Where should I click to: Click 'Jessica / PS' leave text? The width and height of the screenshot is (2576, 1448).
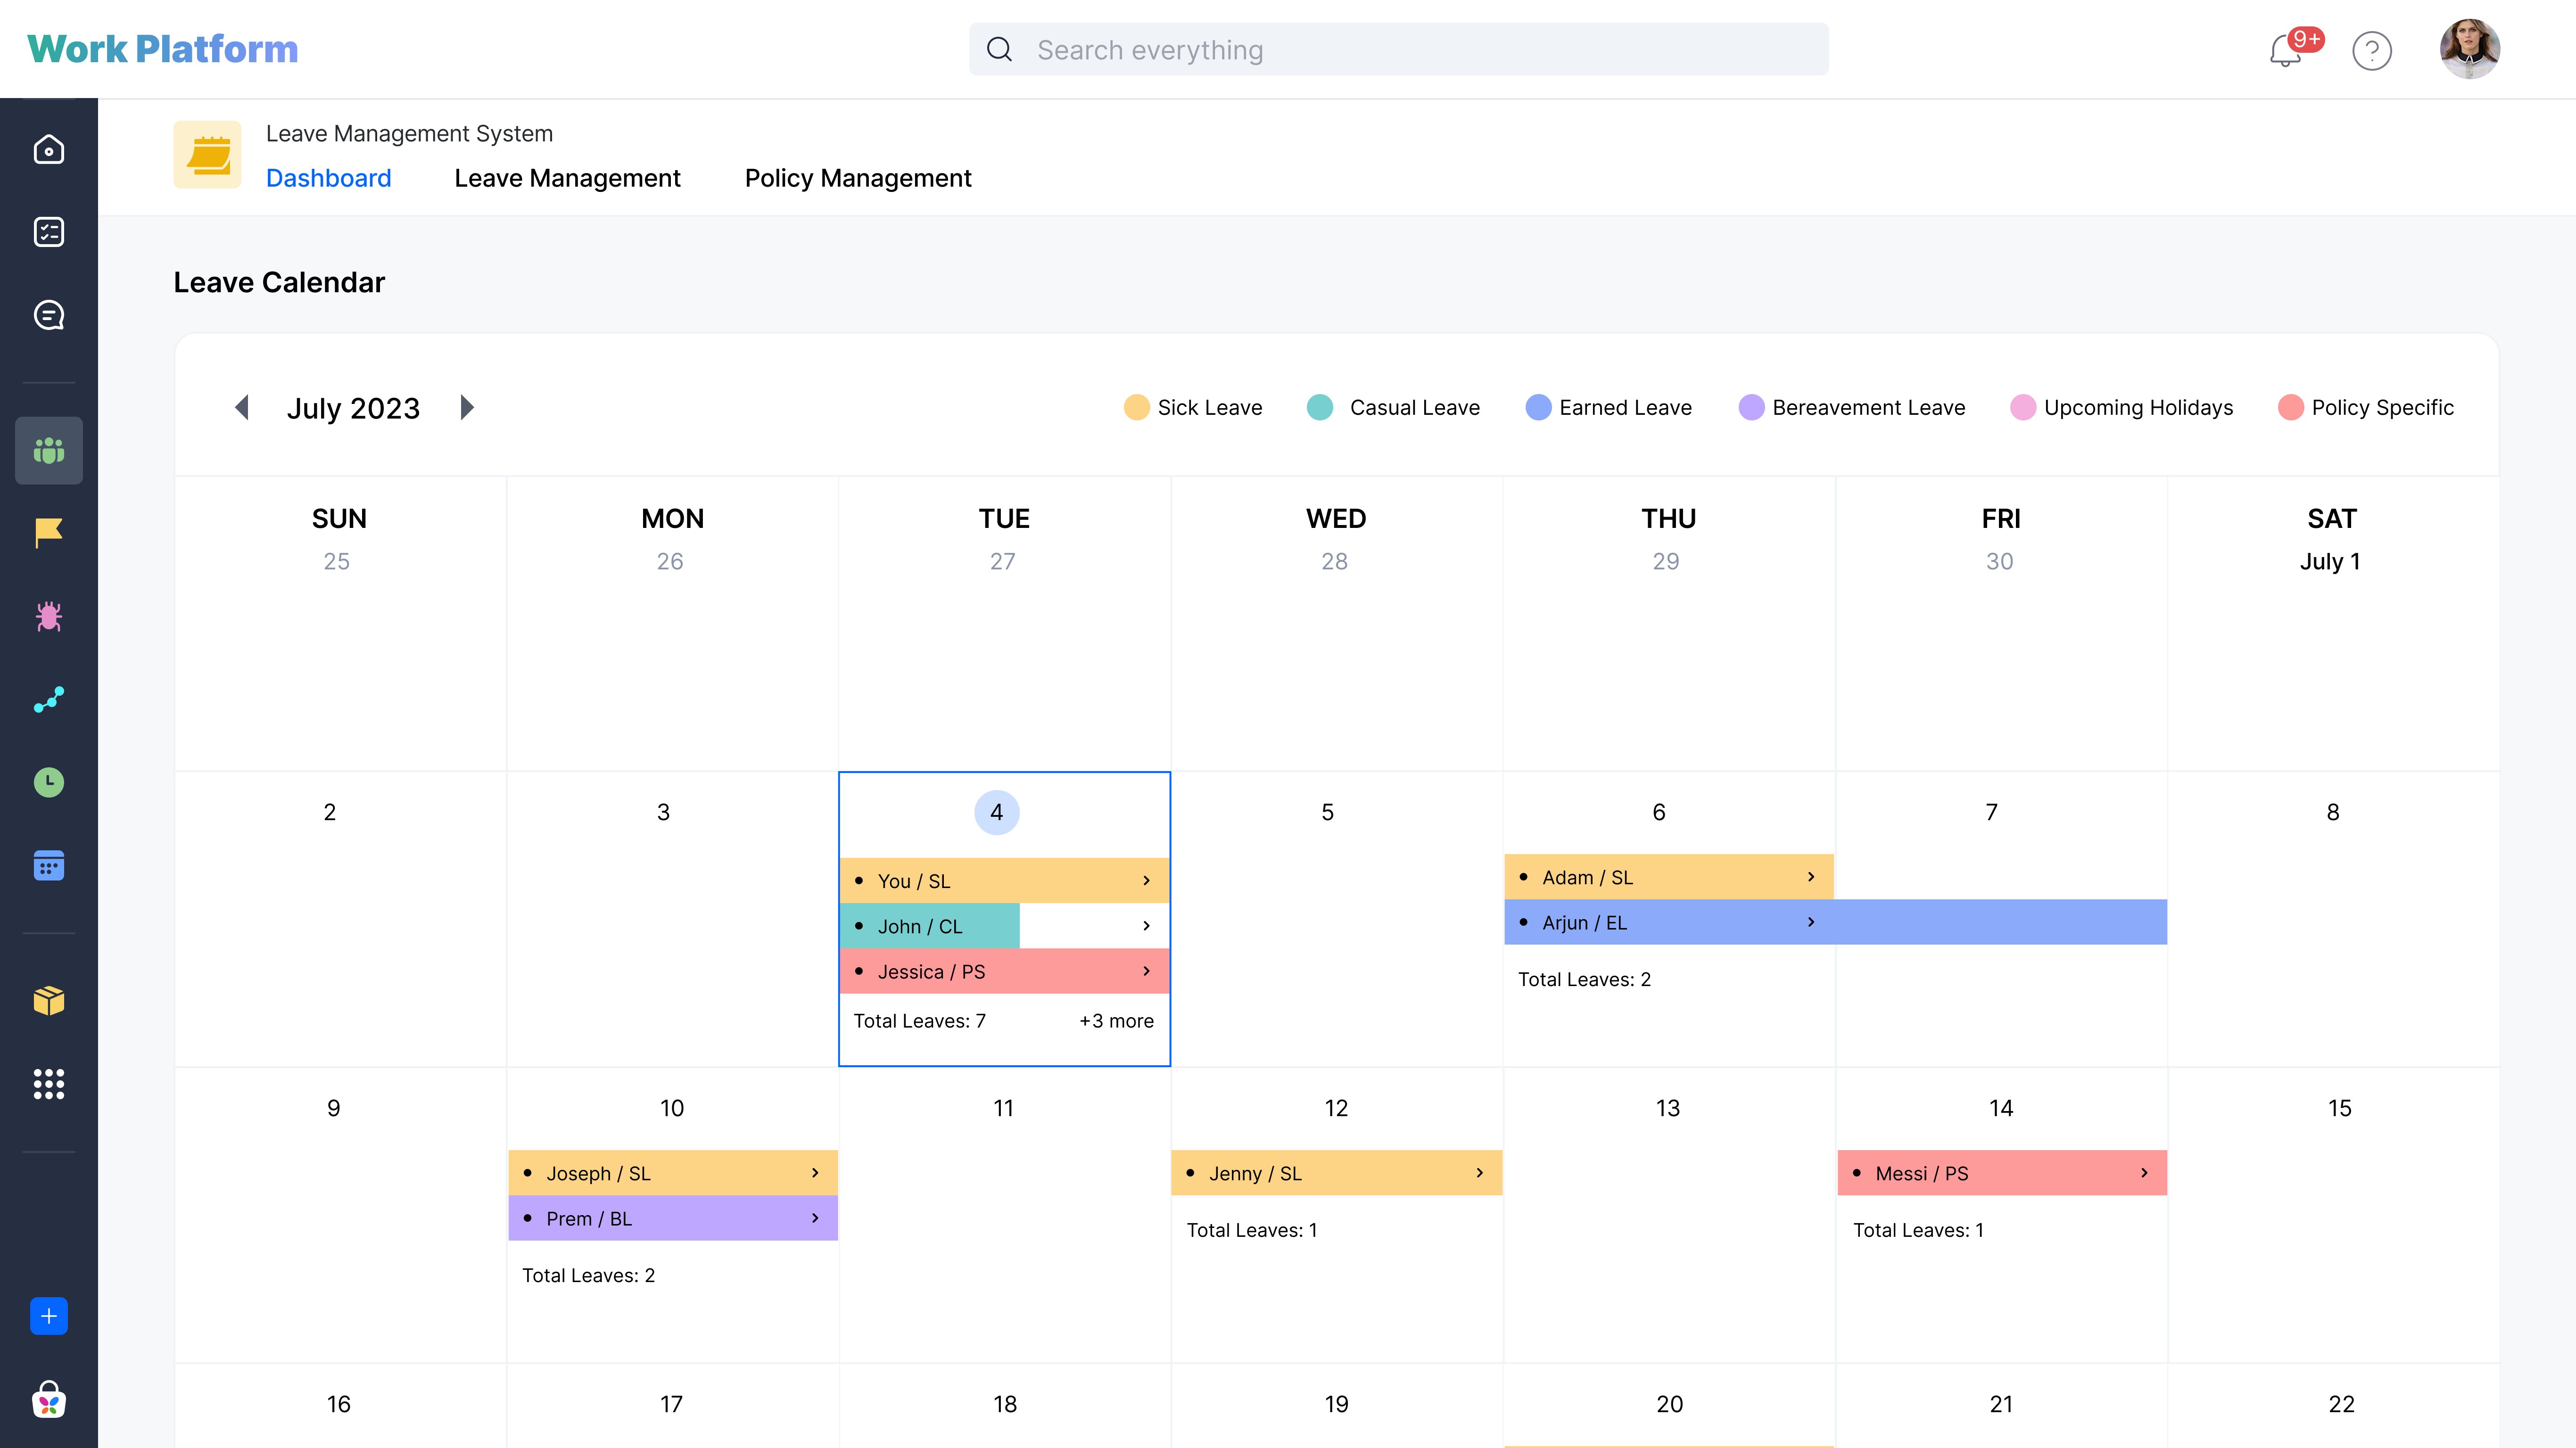(x=931, y=972)
